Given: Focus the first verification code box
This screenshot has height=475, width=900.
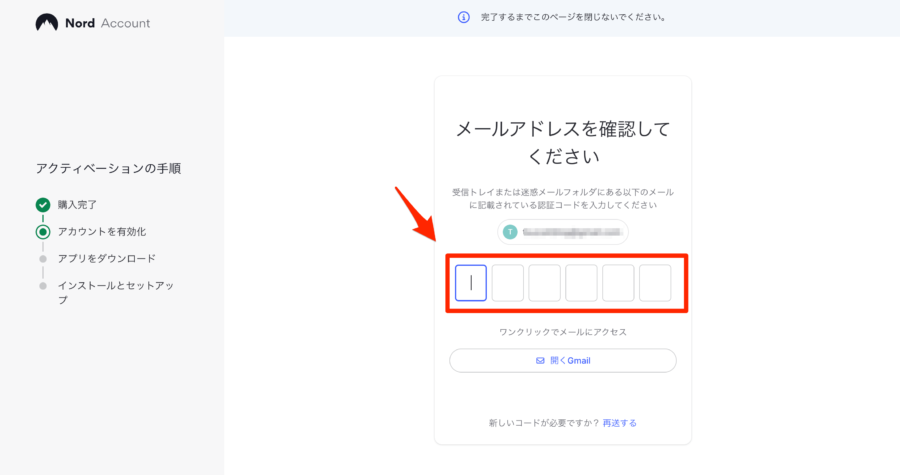Looking at the screenshot, I should pos(471,283).
